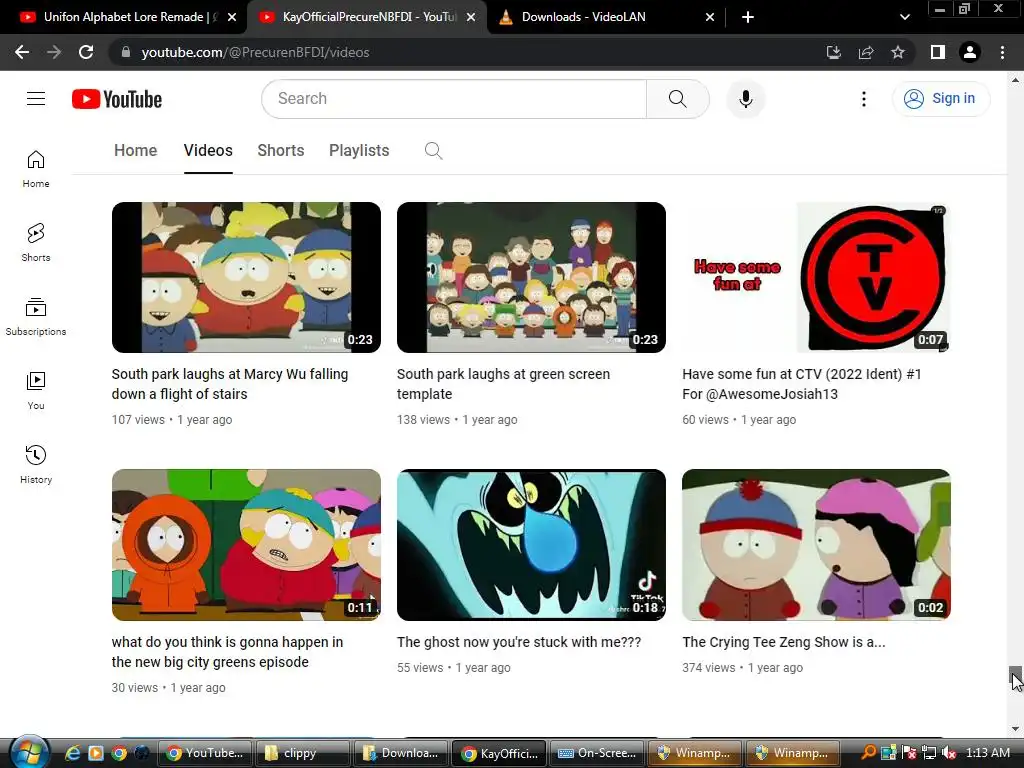The height and width of the screenshot is (768, 1024).
Task: Open YouTube settings three-dot menu
Action: coord(863,99)
